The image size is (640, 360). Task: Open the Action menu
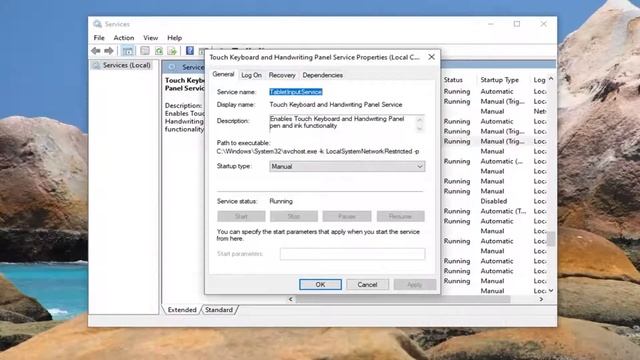pyautogui.click(x=124, y=38)
